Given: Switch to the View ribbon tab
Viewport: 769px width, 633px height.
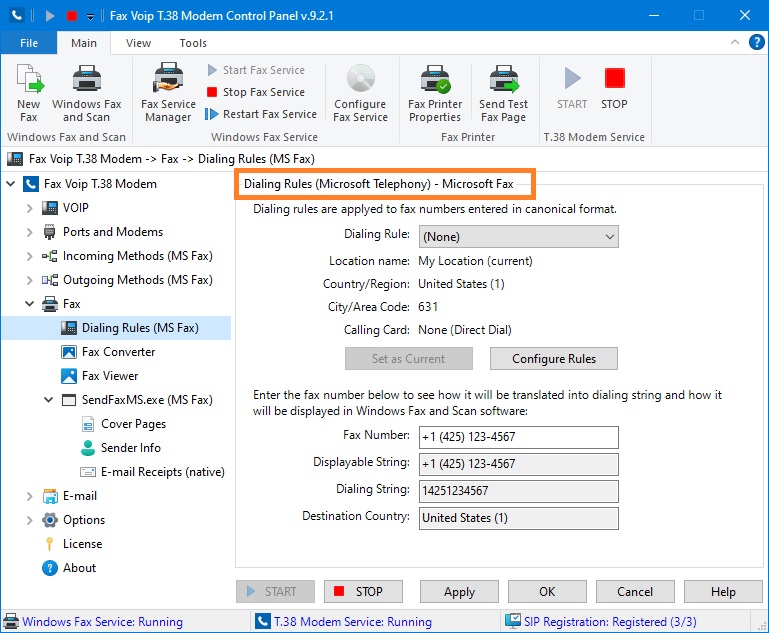Looking at the screenshot, I should click(x=138, y=43).
